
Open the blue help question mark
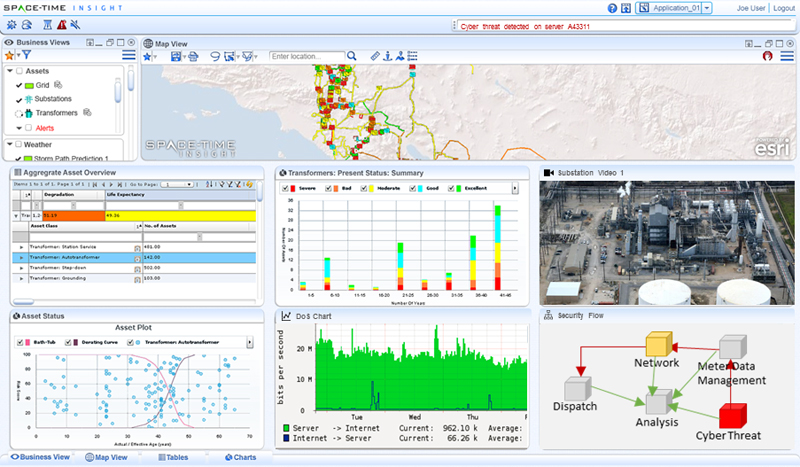pos(612,8)
